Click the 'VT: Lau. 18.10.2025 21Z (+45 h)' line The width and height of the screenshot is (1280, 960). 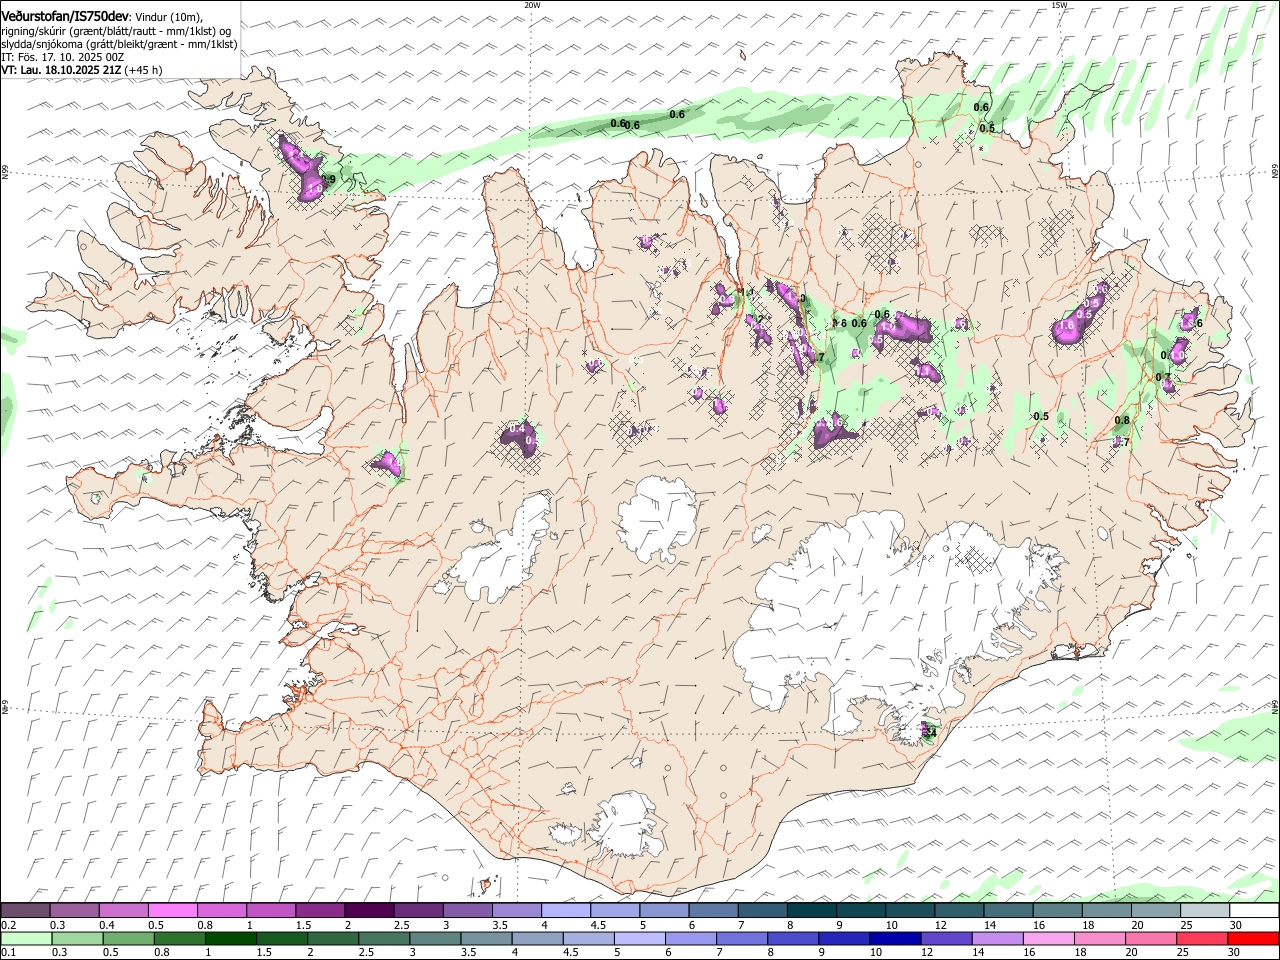point(82,71)
